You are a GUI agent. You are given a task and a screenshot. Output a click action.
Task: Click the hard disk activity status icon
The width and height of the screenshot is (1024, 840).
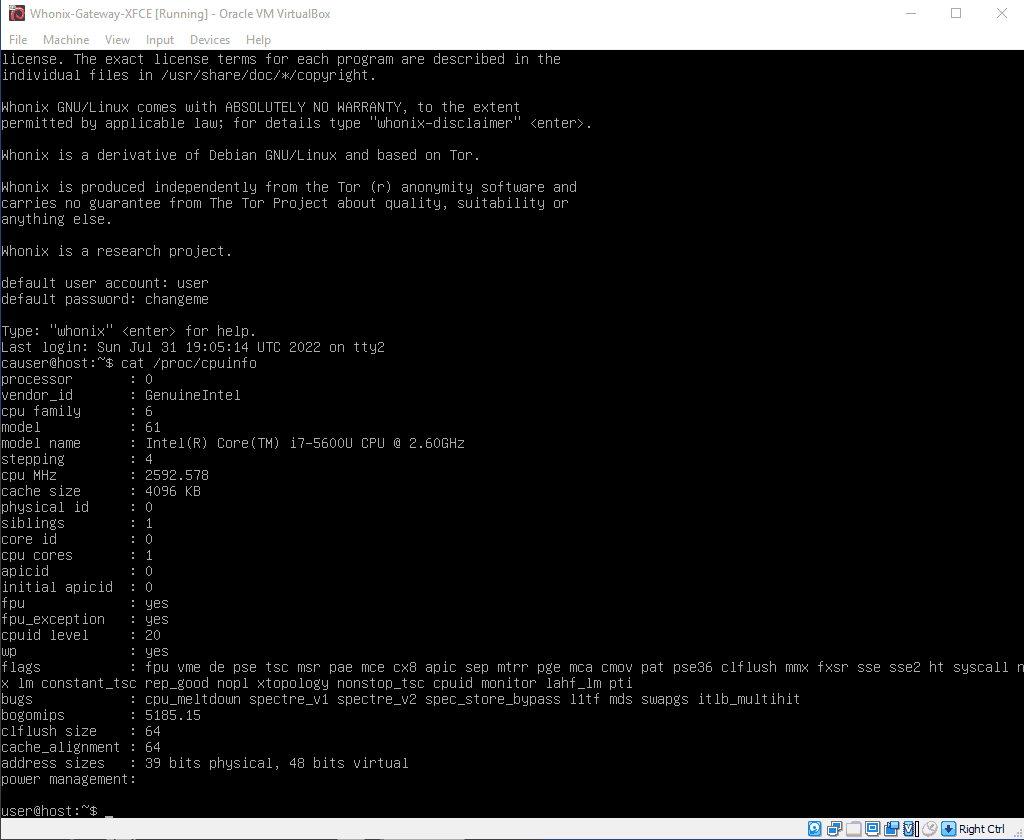pos(814,829)
